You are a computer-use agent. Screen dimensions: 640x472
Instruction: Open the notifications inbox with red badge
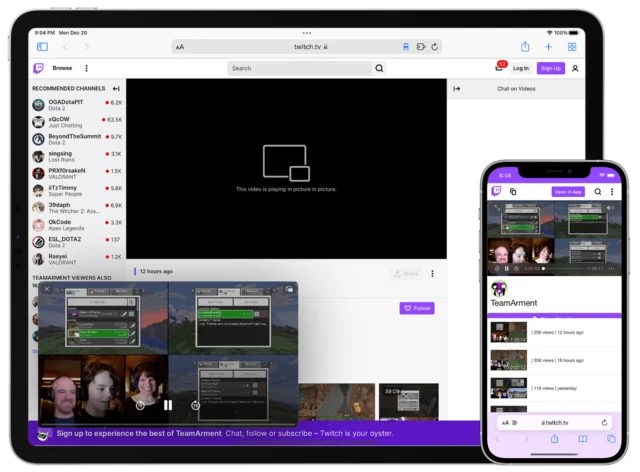[500, 67]
